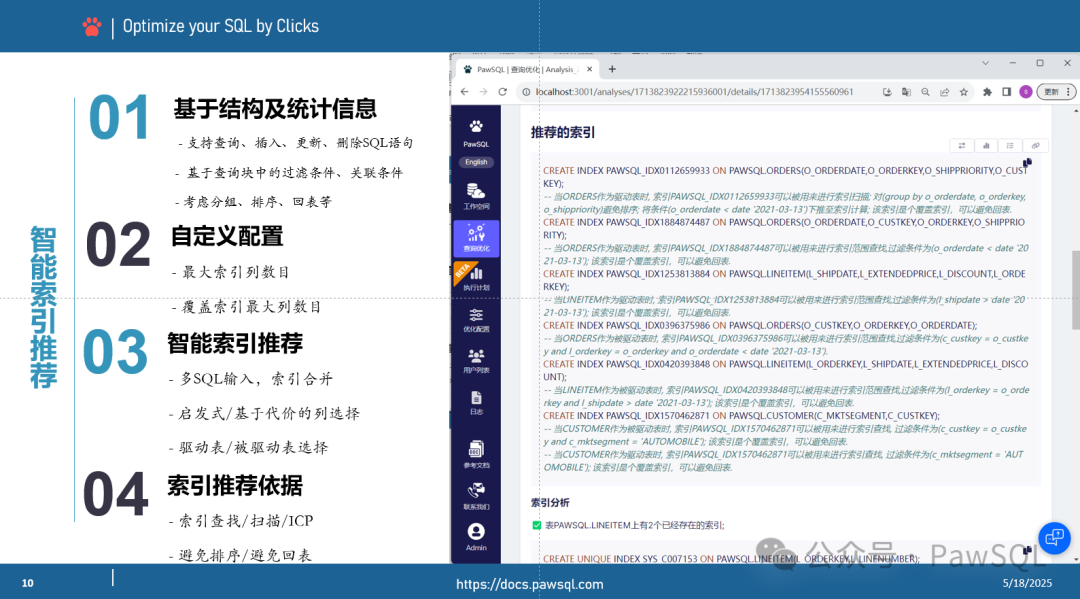Viewport: 1080px width, 599px height.
Task: Open the 优化配置 settings sidebar item
Action: coord(476,320)
